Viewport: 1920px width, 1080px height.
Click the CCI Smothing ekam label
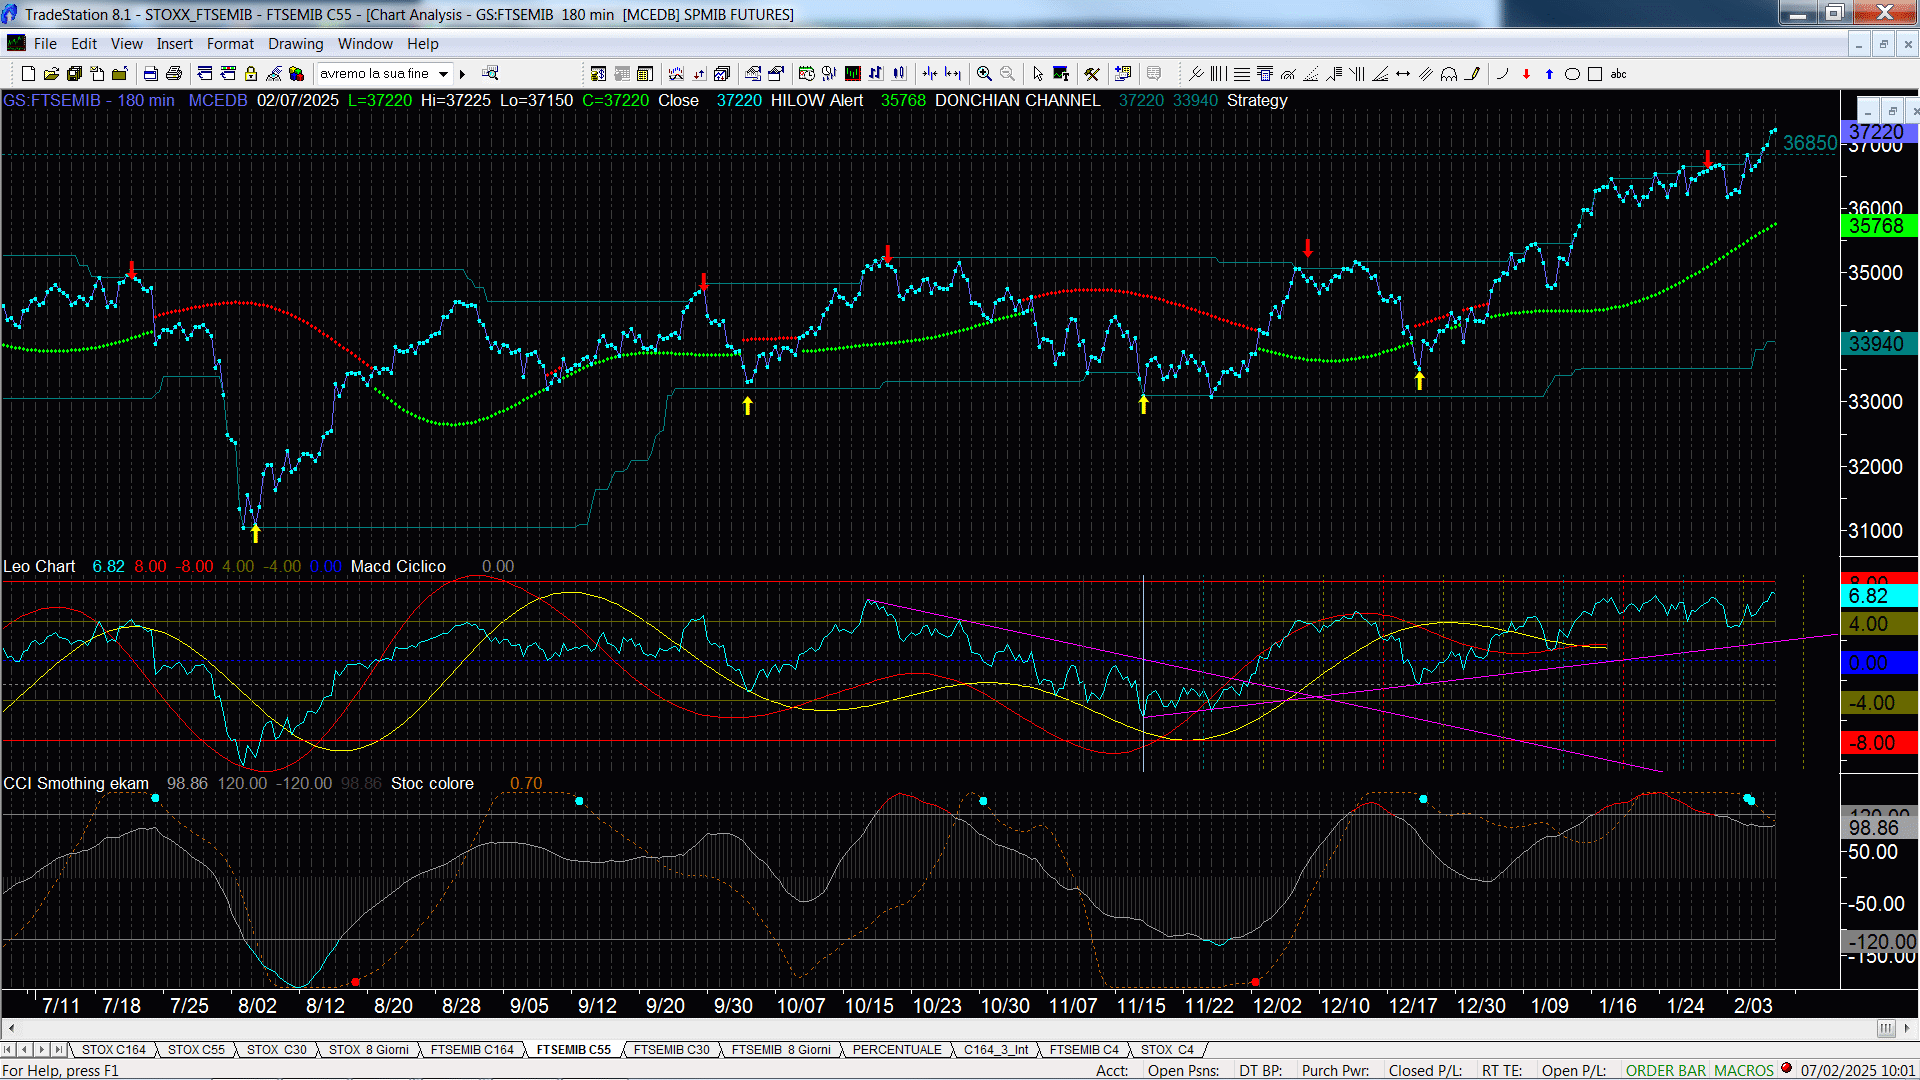coord(76,784)
